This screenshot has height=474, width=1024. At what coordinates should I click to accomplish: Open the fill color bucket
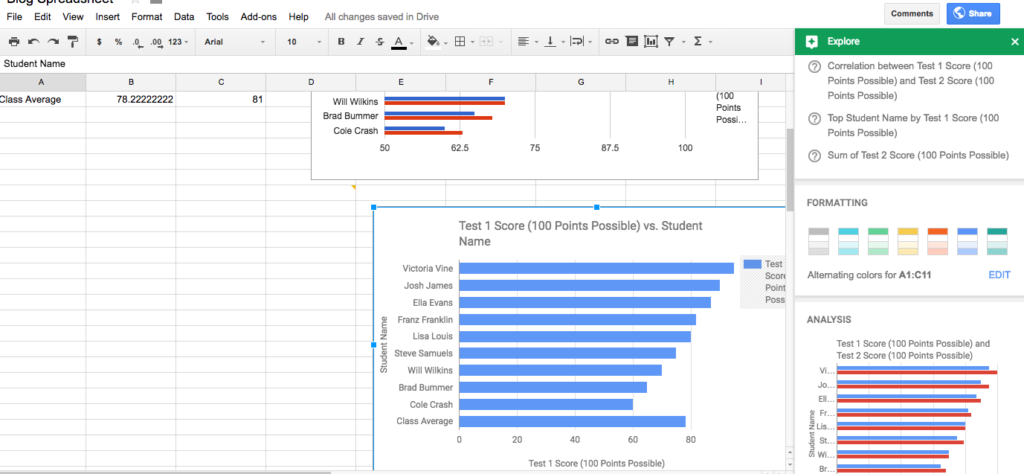pos(432,42)
